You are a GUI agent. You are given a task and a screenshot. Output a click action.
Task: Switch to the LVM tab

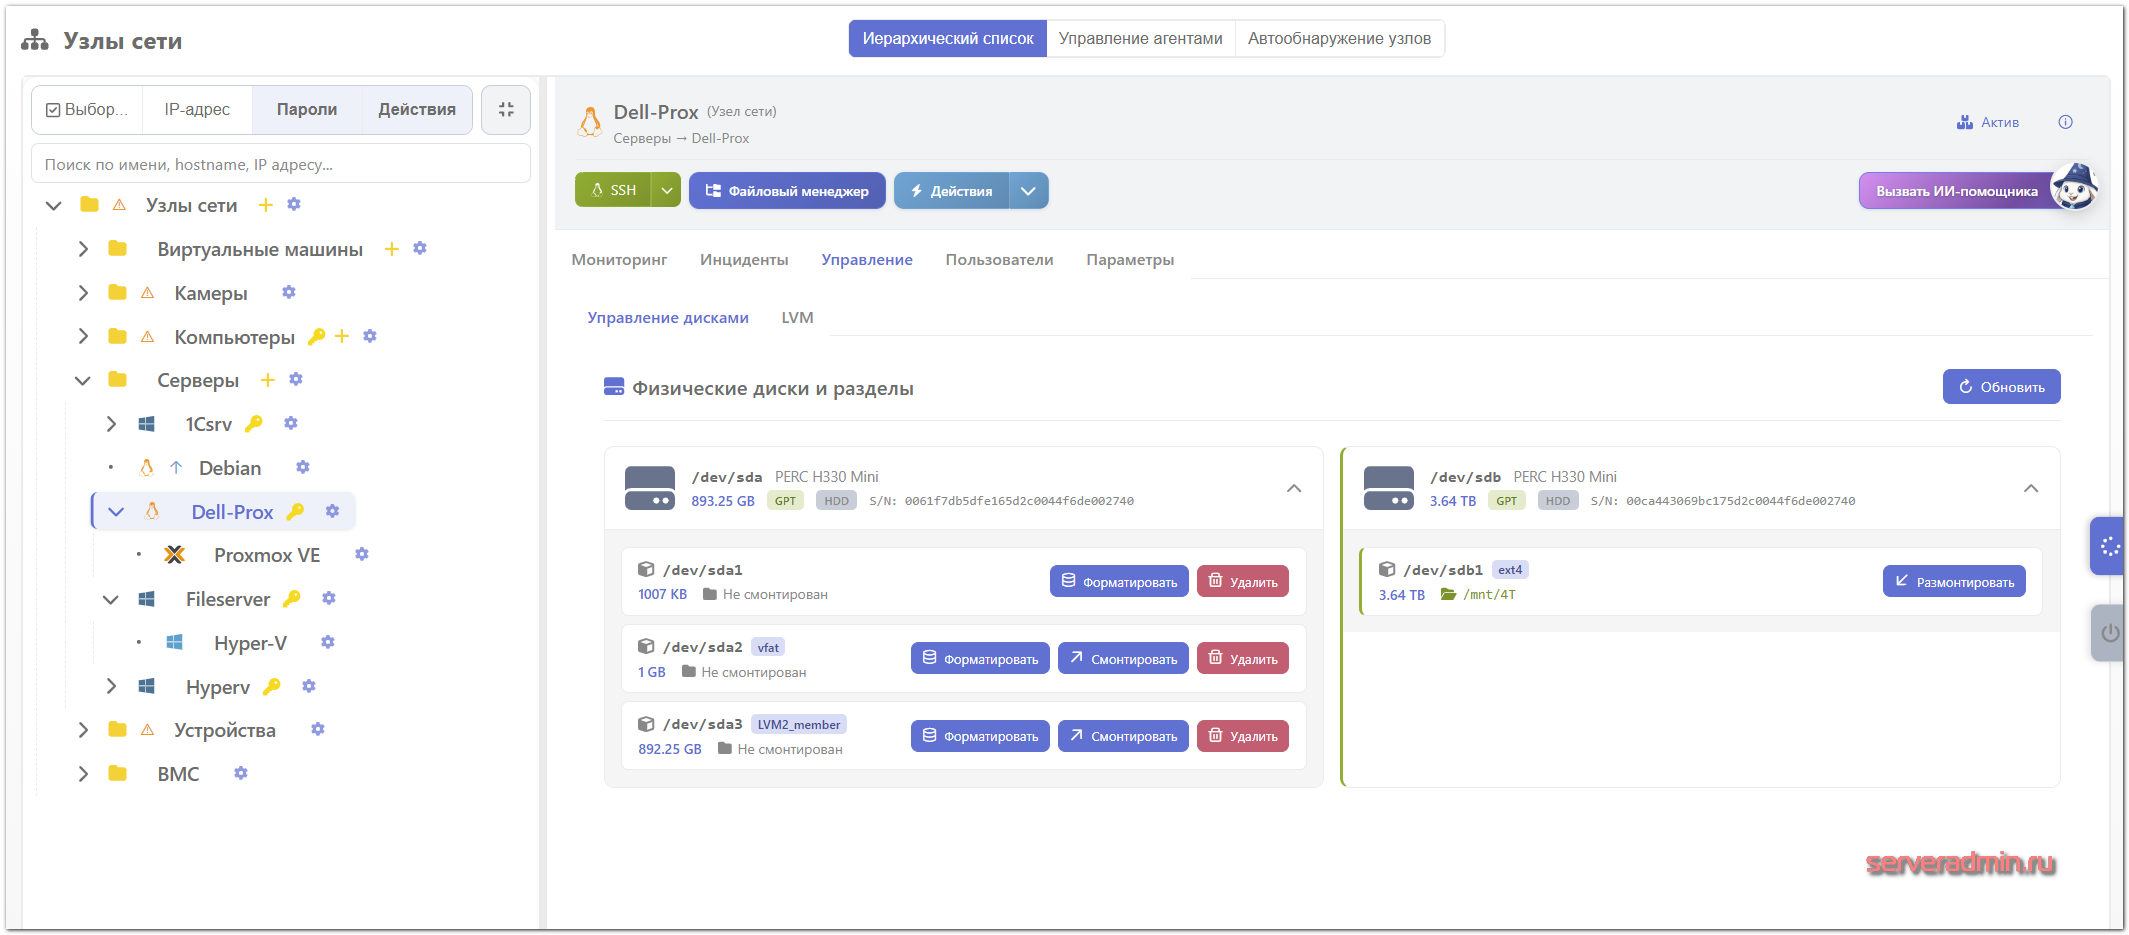[797, 318]
